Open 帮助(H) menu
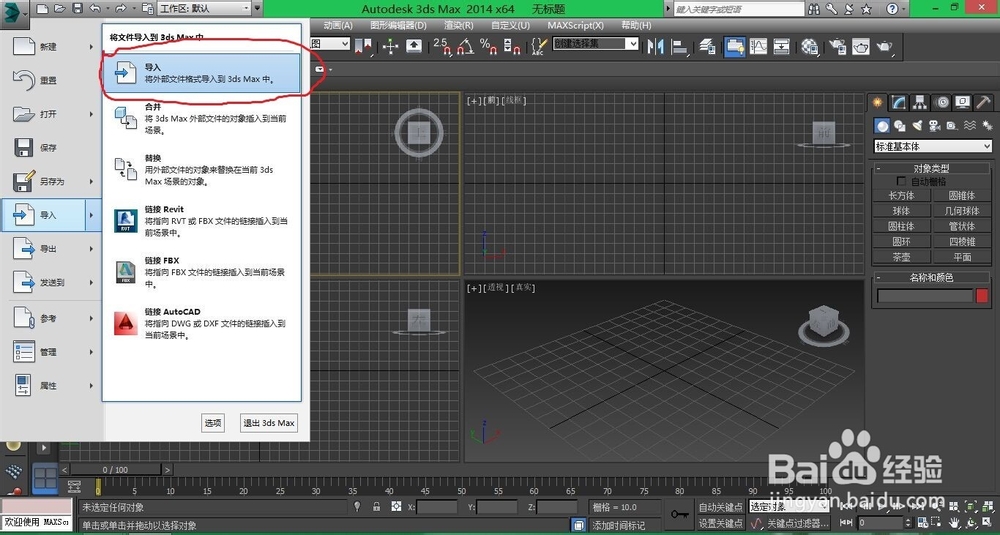Viewport: 1000px width, 535px height. [636, 26]
